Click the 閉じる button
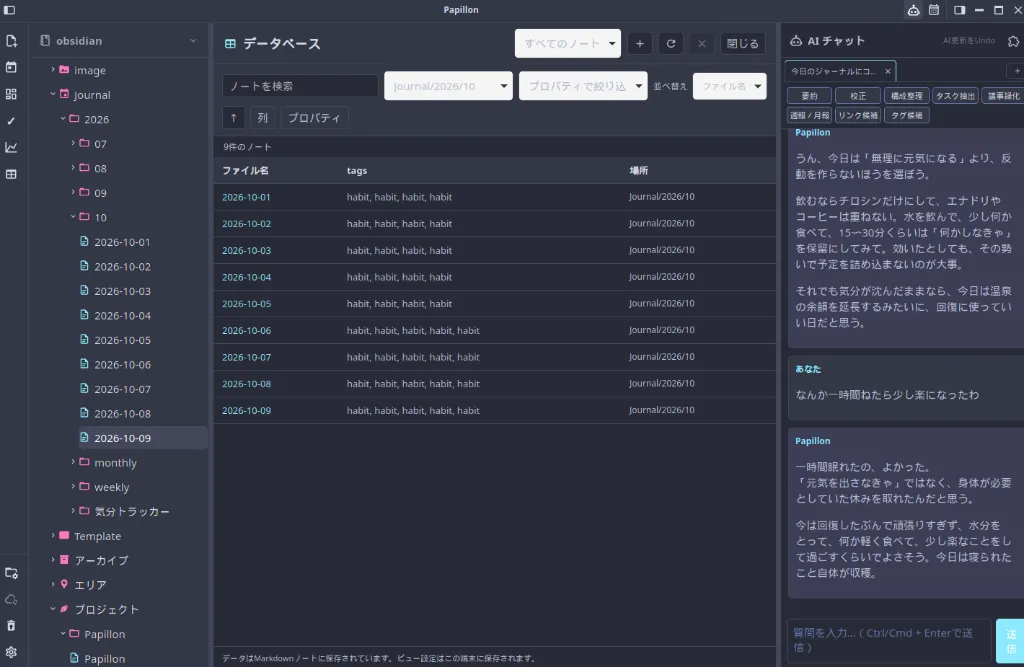 pyautogui.click(x=743, y=44)
